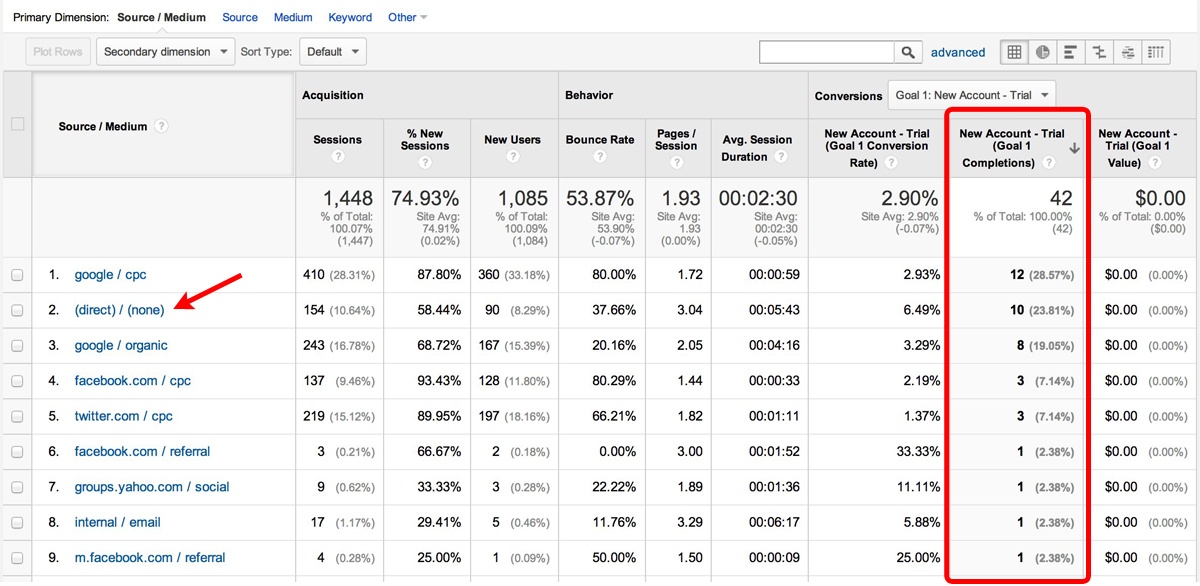Screen dimensions: 1200x586
Task: Switch to the Percentage pie chart view
Action: (x=1042, y=52)
